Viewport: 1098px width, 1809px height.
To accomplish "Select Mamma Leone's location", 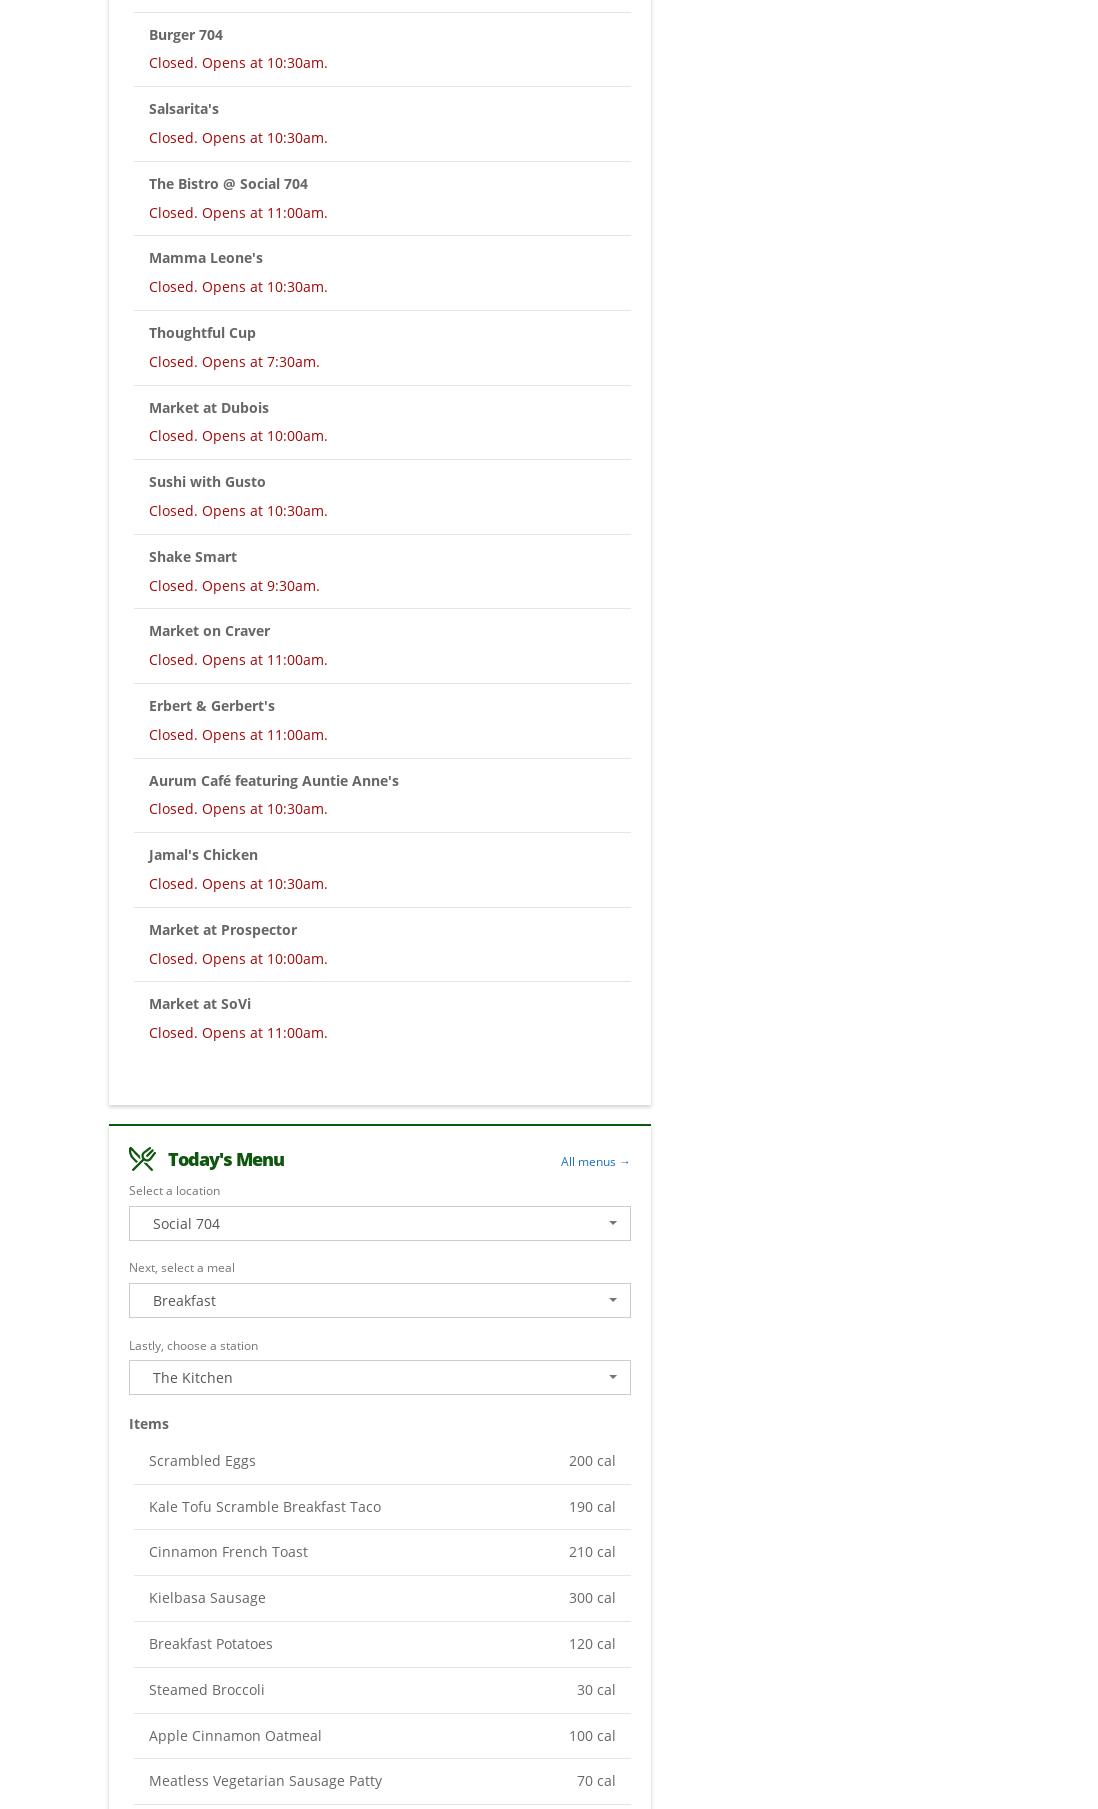I will (x=206, y=258).
